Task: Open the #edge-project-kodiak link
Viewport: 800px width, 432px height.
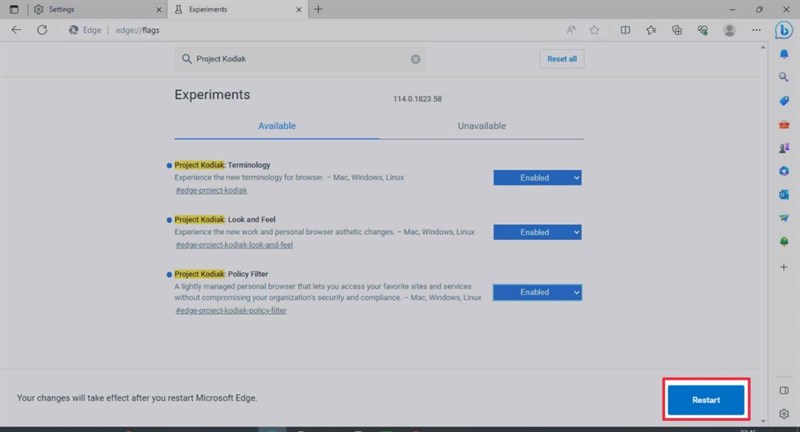Action: 211,190
